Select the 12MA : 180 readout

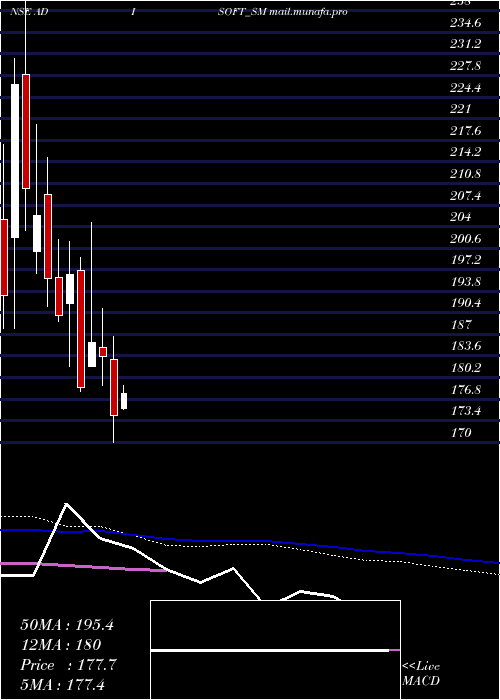click(x=61, y=645)
